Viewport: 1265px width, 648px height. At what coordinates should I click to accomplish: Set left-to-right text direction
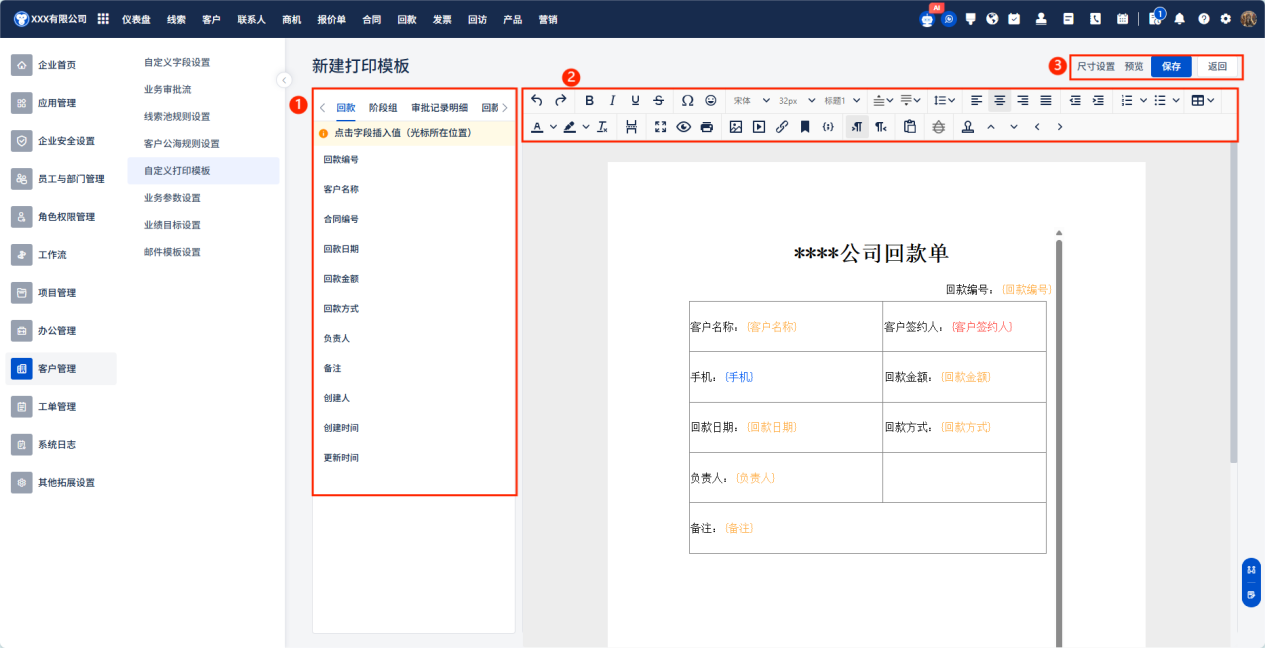(857, 127)
